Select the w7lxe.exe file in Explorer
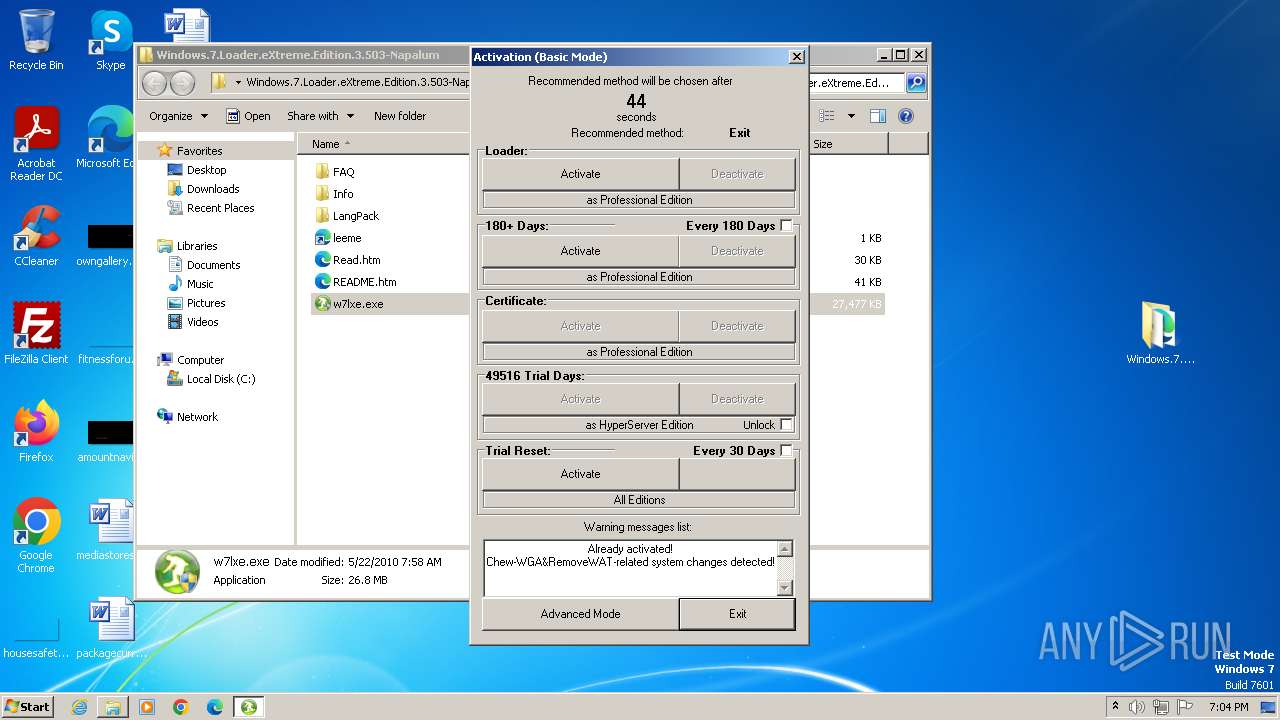Screen dimensions: 1280x720 coord(357,304)
